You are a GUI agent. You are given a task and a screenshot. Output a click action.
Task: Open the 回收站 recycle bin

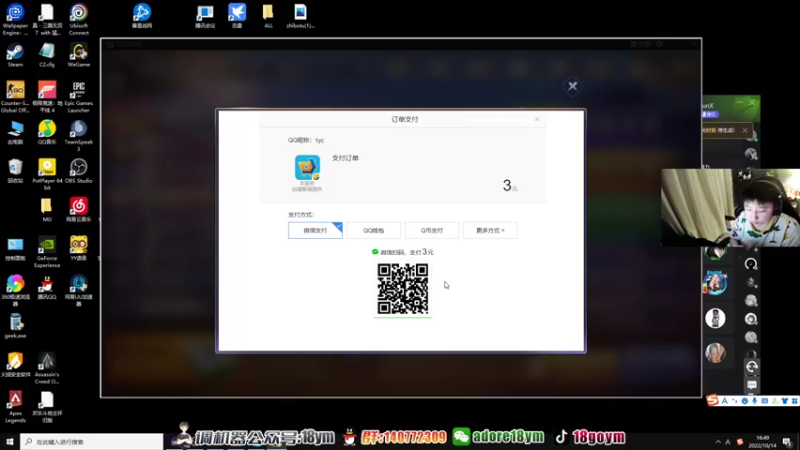15,171
